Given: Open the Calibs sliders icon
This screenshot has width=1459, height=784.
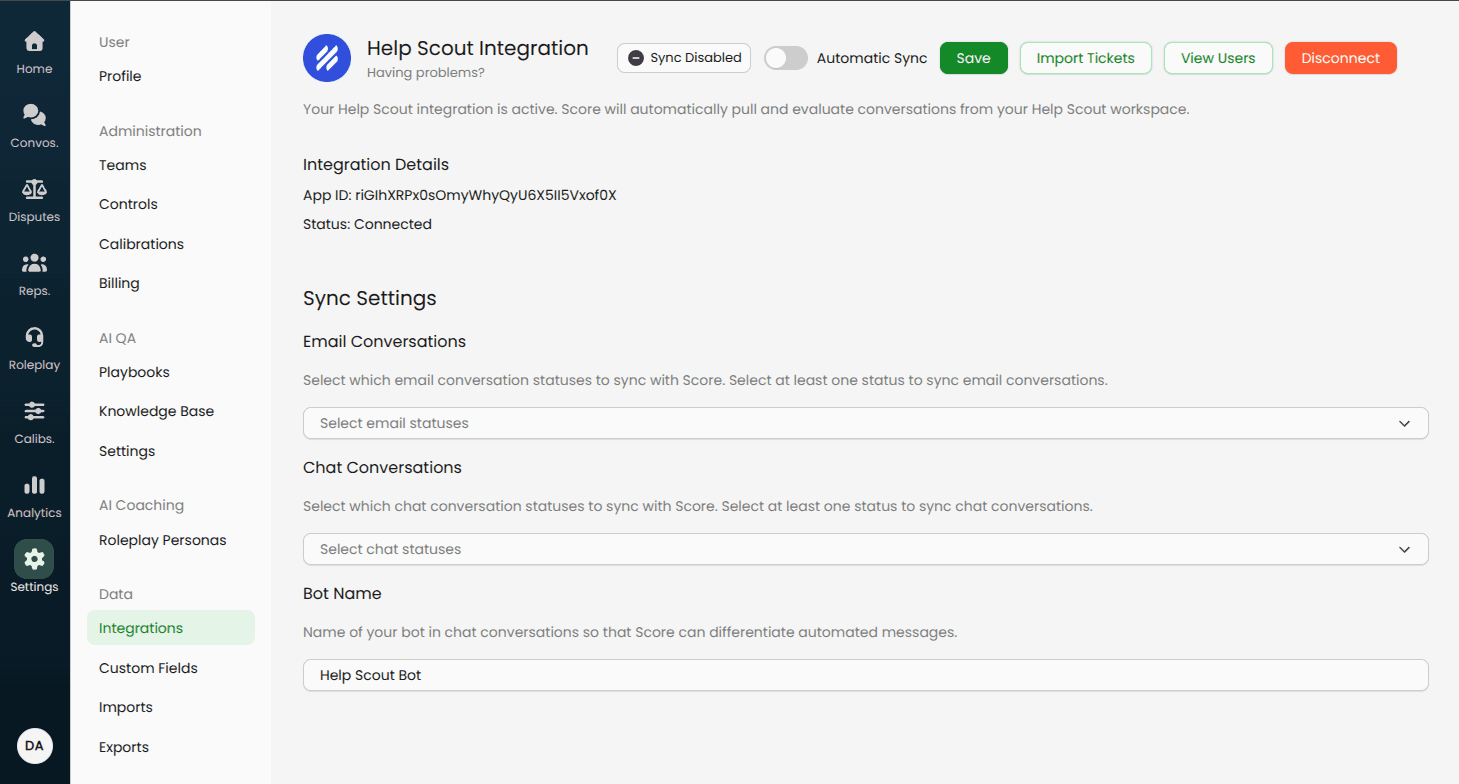Looking at the screenshot, I should (x=34, y=411).
